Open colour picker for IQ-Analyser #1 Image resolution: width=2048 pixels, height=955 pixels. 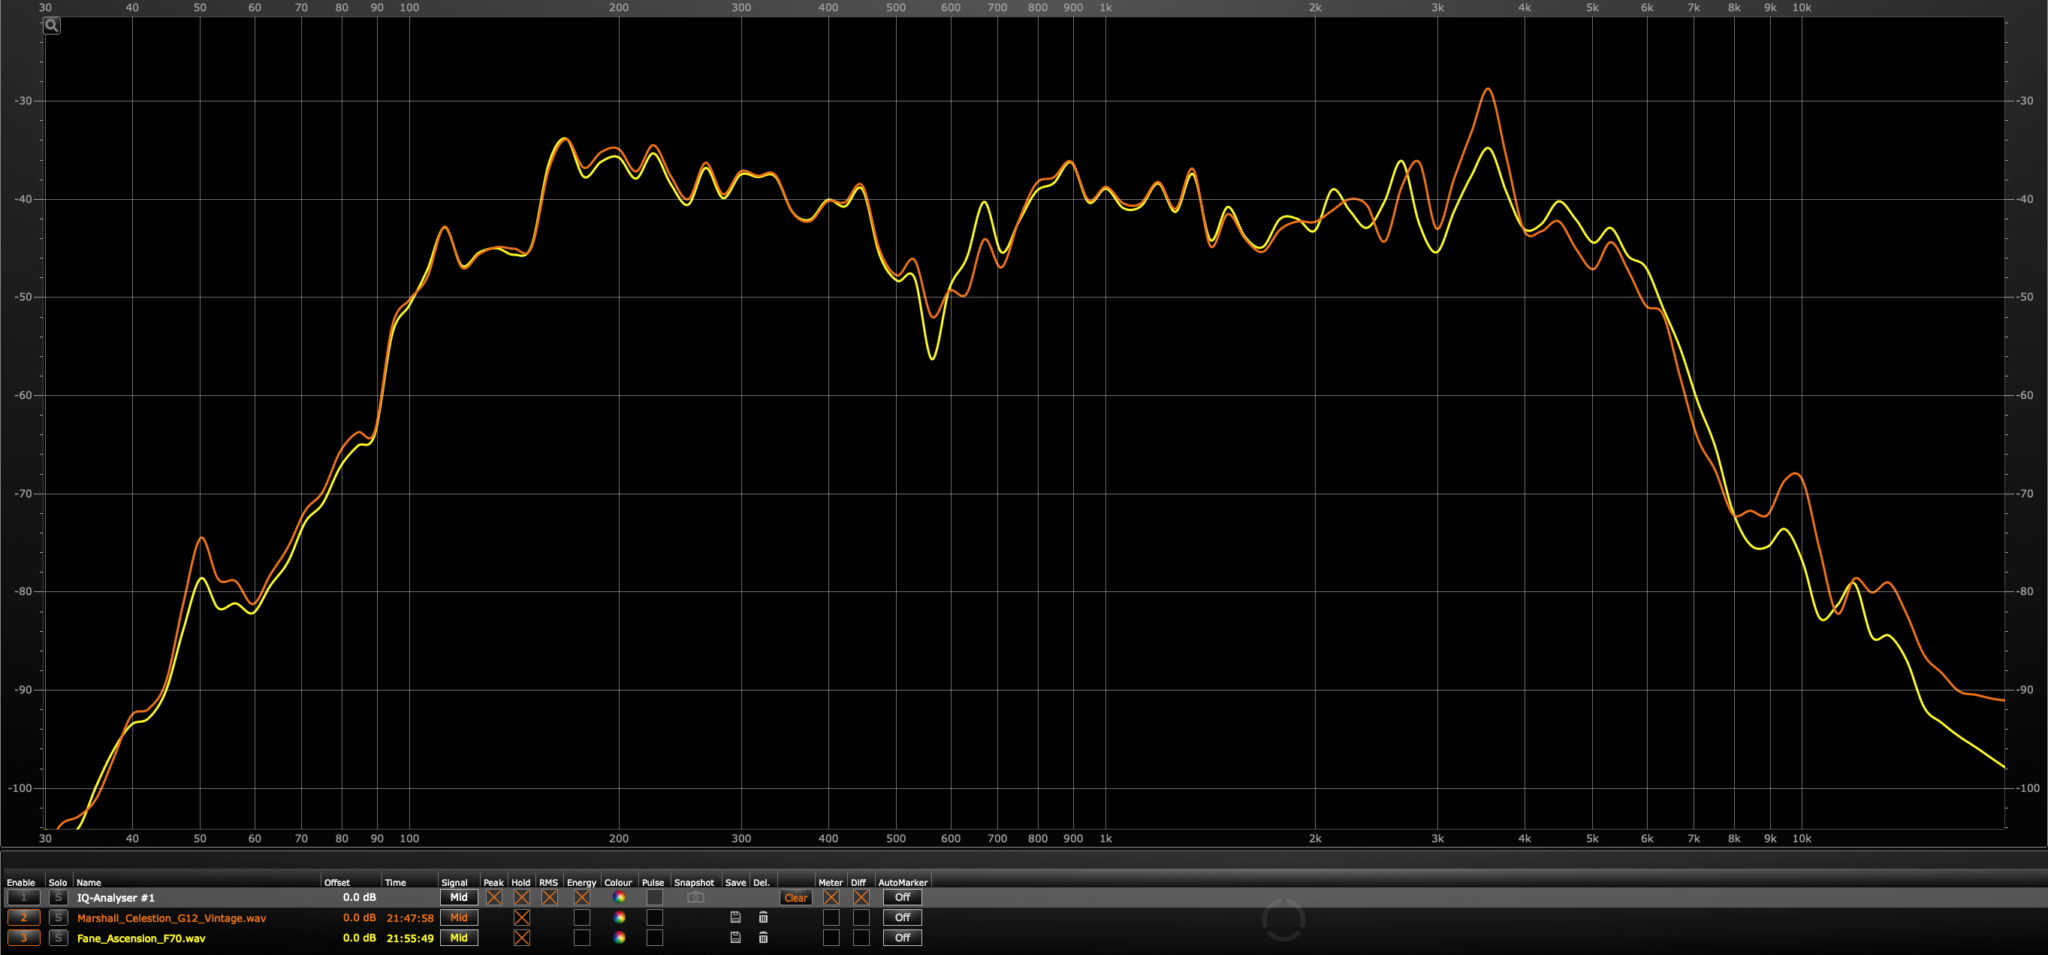[x=619, y=897]
